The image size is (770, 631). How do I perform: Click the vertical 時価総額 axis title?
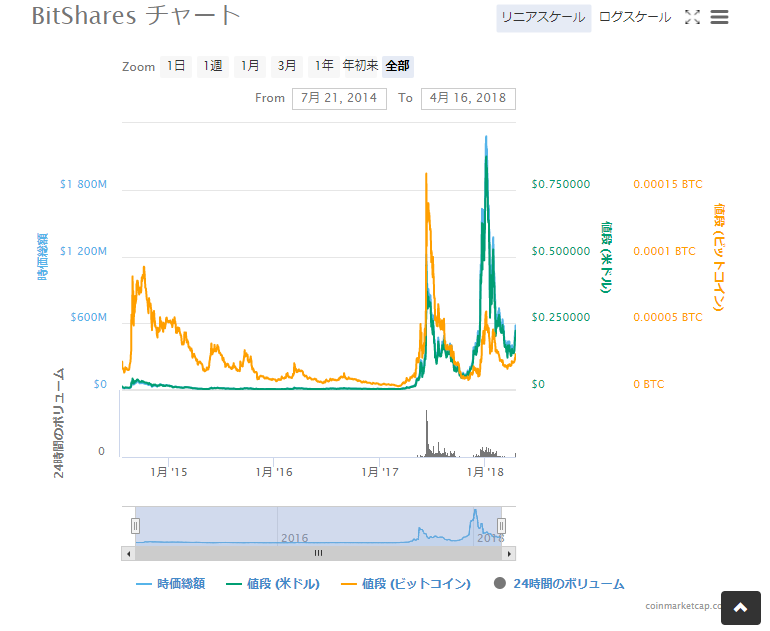[x=43, y=257]
